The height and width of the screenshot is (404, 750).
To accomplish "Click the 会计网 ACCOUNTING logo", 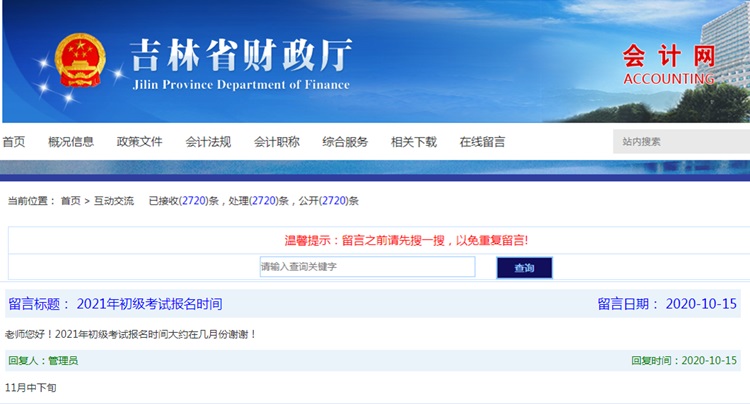I will coord(668,62).
